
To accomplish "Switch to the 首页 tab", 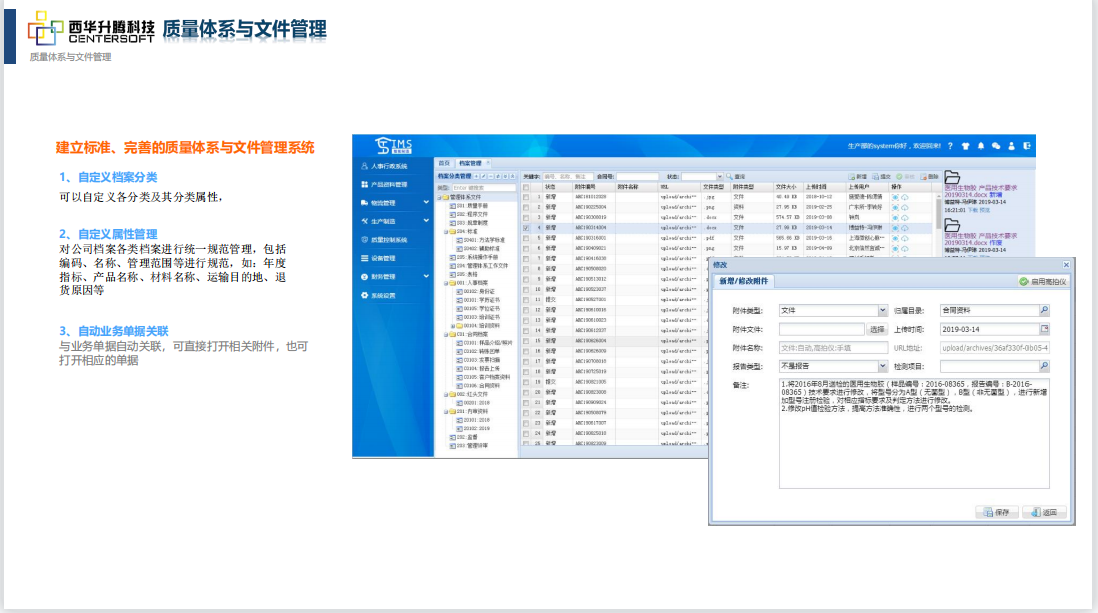I will [x=444, y=162].
